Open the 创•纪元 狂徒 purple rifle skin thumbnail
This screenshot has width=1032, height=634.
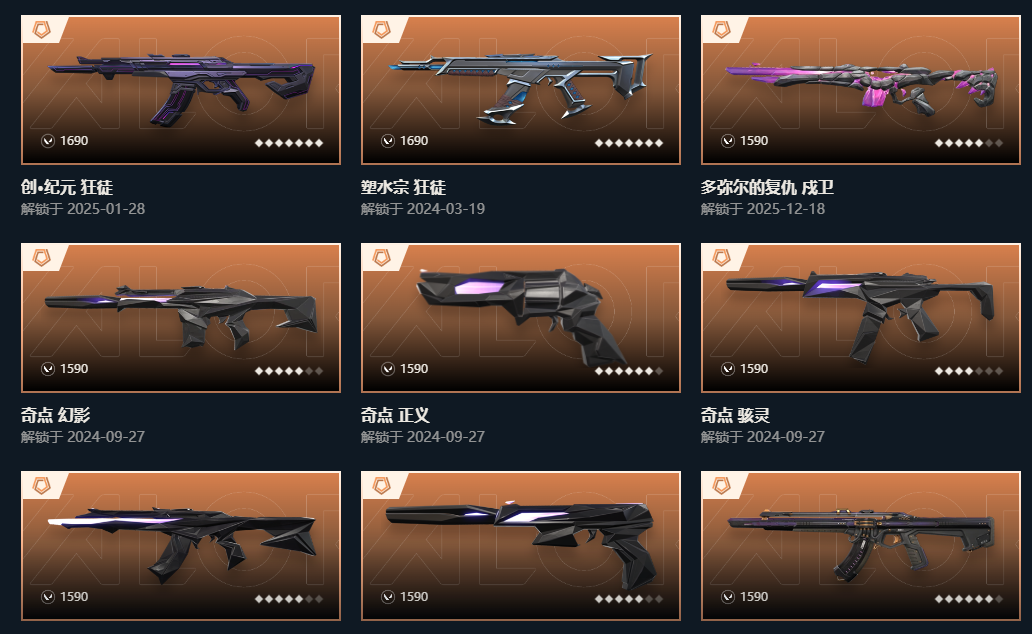pos(181,90)
